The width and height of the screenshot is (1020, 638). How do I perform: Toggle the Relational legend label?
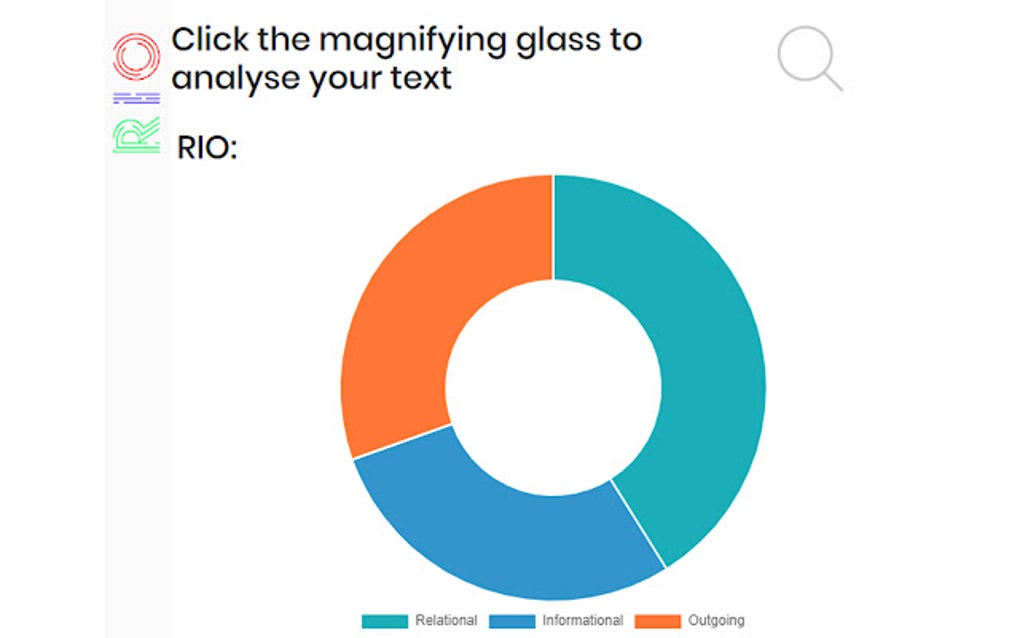pyautogui.click(x=446, y=621)
